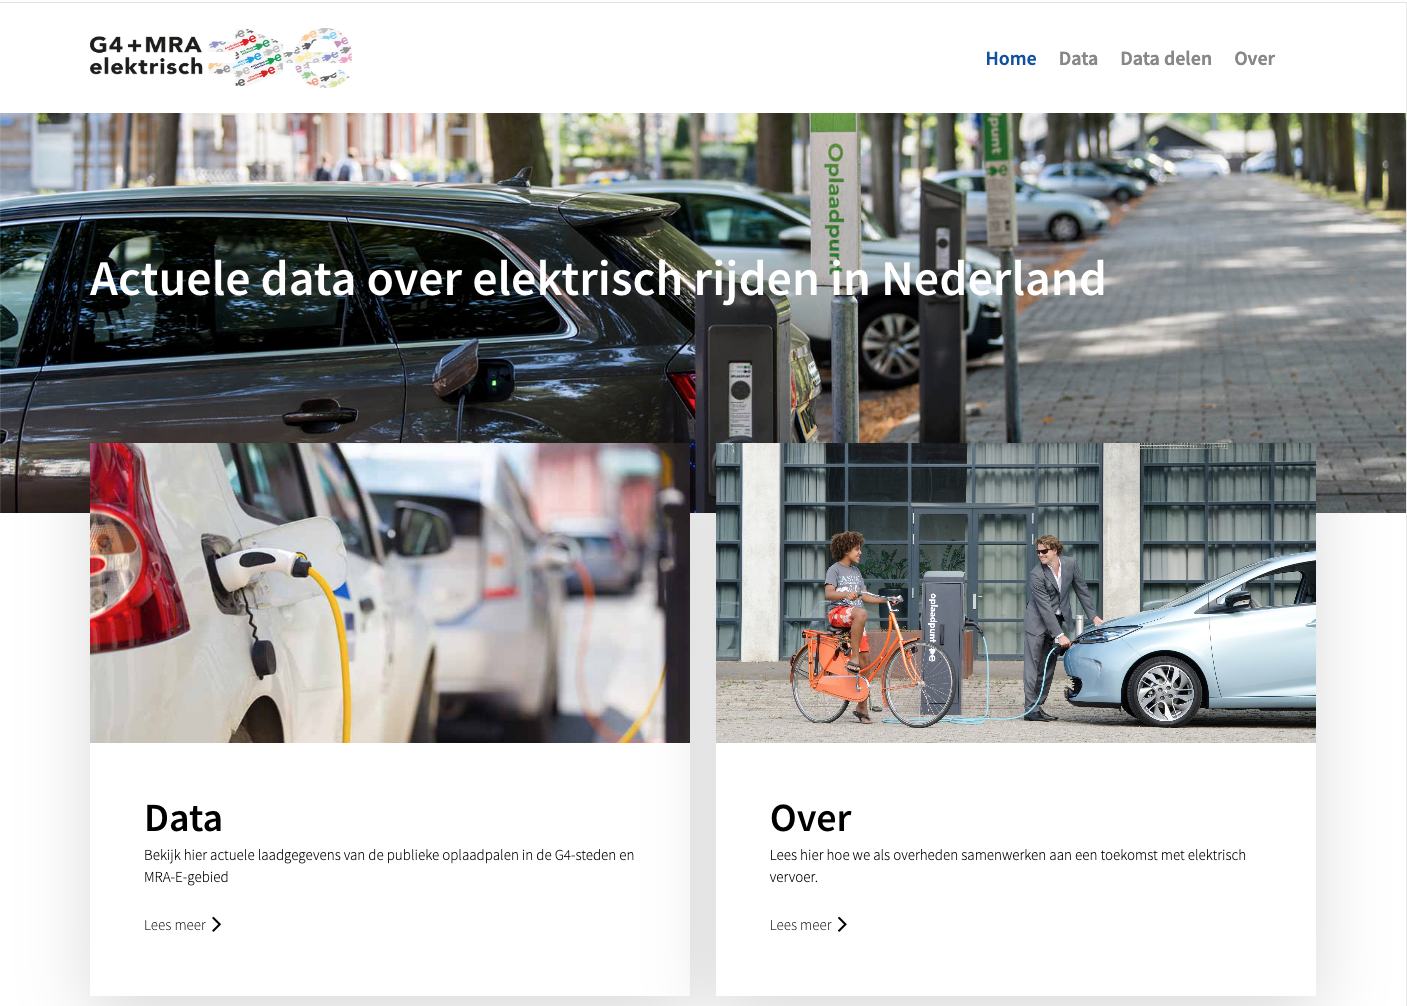
Task: Click the hero headline about elektrisch rijden
Action: pos(597,279)
